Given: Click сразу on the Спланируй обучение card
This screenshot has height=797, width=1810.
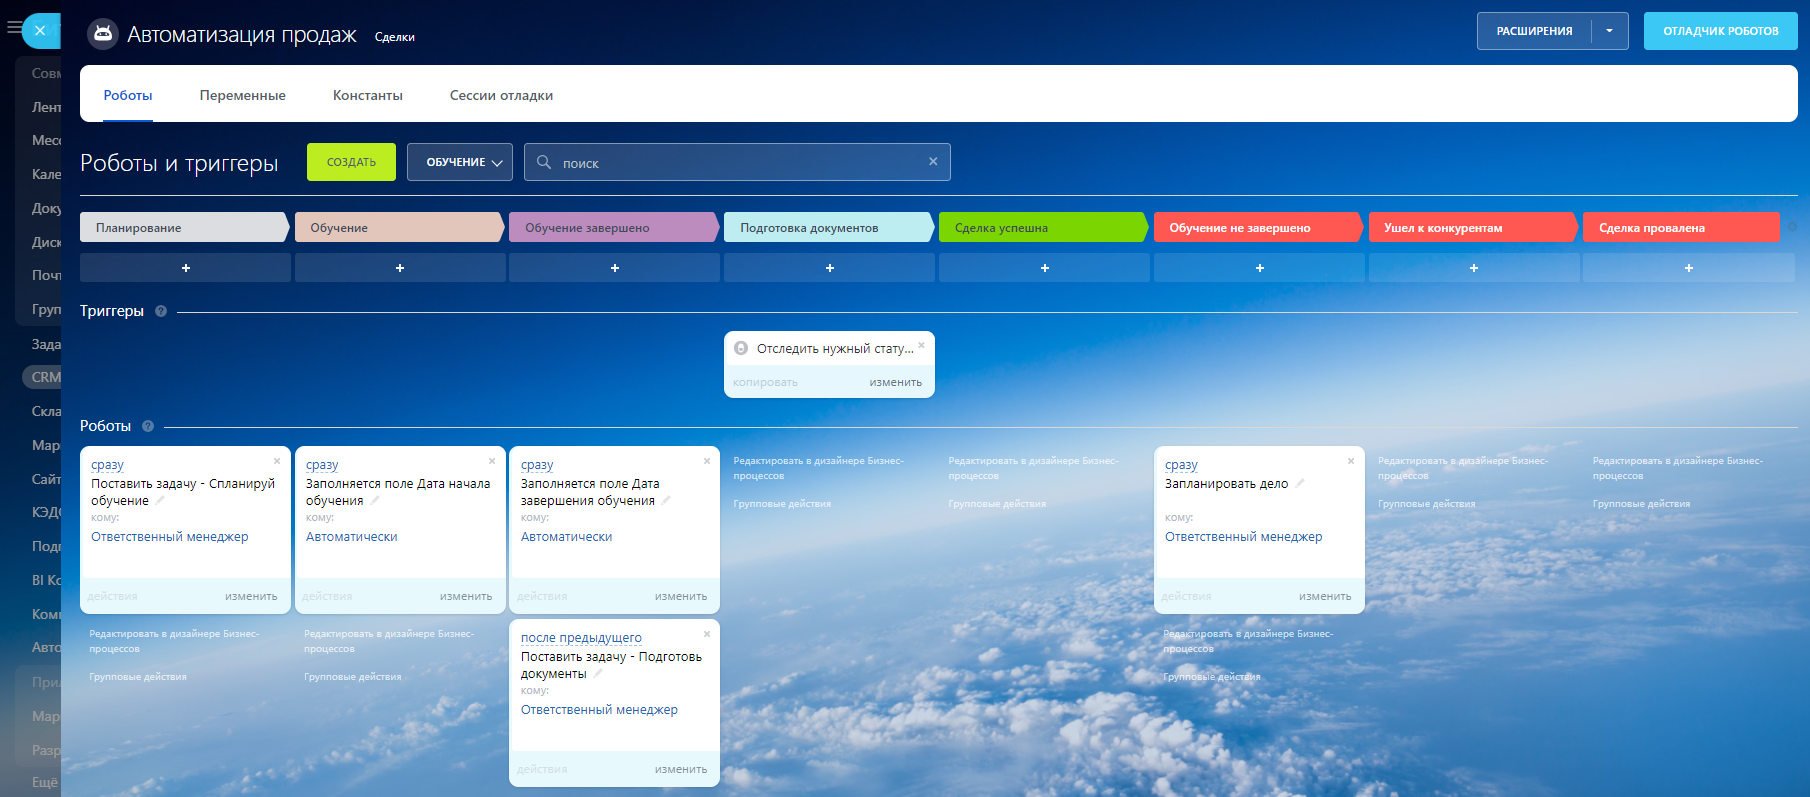Looking at the screenshot, I should click(x=108, y=465).
